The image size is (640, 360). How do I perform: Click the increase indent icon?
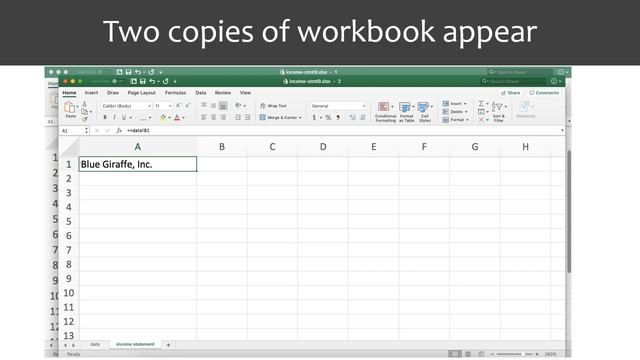coord(247,118)
